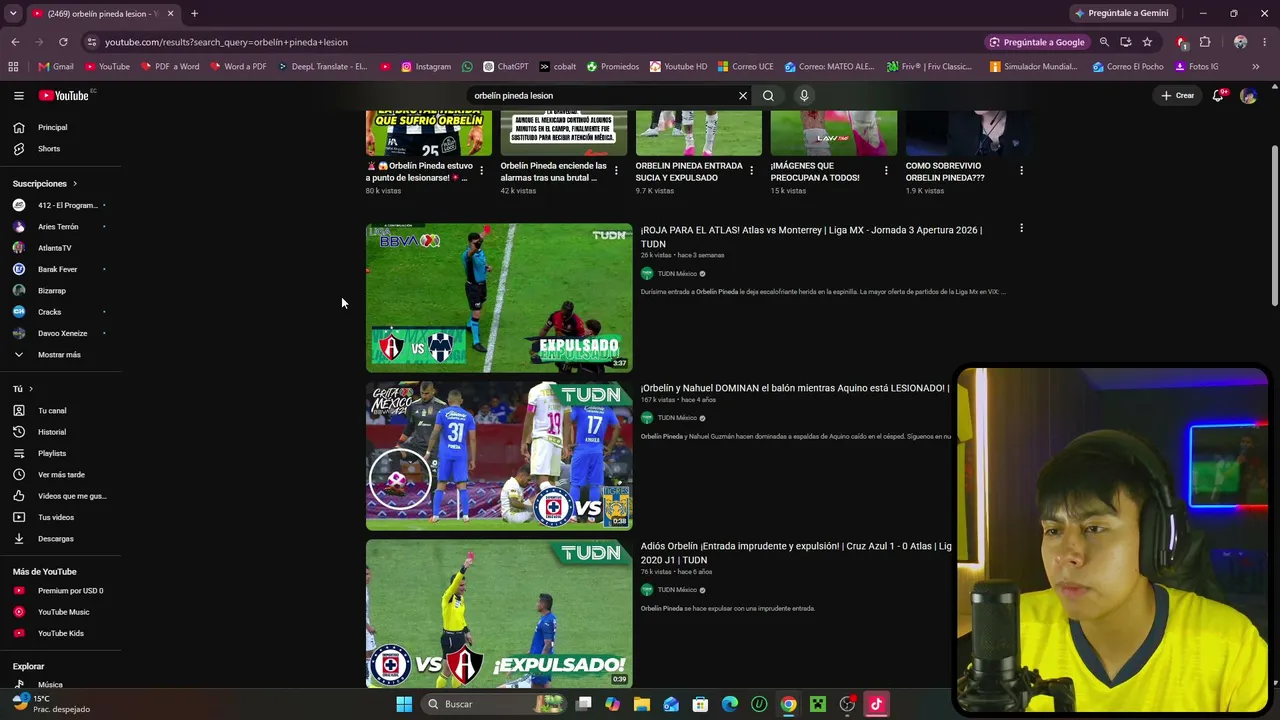Click Pregúntale a Gemini button
The height and width of the screenshot is (720, 1280).
click(1121, 14)
